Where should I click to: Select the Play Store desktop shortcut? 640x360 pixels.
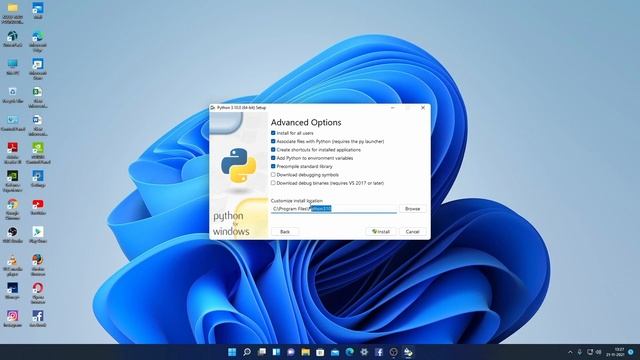tap(38, 235)
